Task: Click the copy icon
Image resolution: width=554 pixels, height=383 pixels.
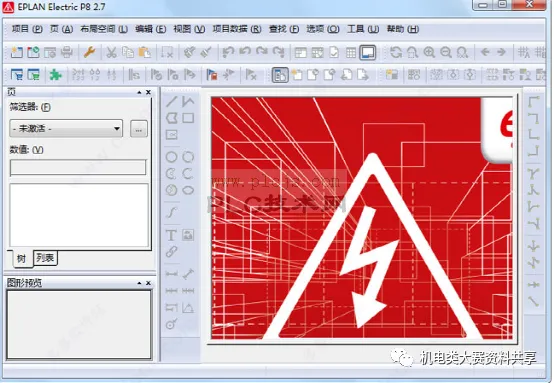Action: point(128,53)
